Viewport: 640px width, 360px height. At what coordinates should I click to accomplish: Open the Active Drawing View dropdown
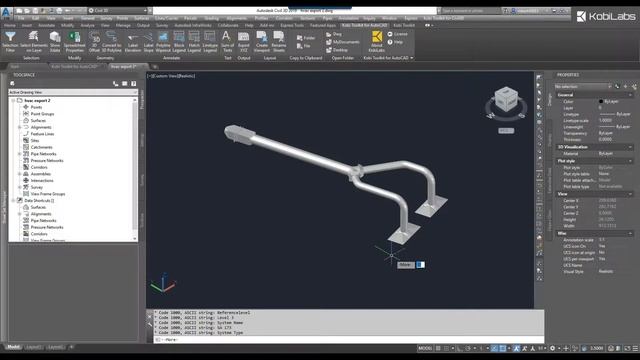pyautogui.click(x=73, y=92)
